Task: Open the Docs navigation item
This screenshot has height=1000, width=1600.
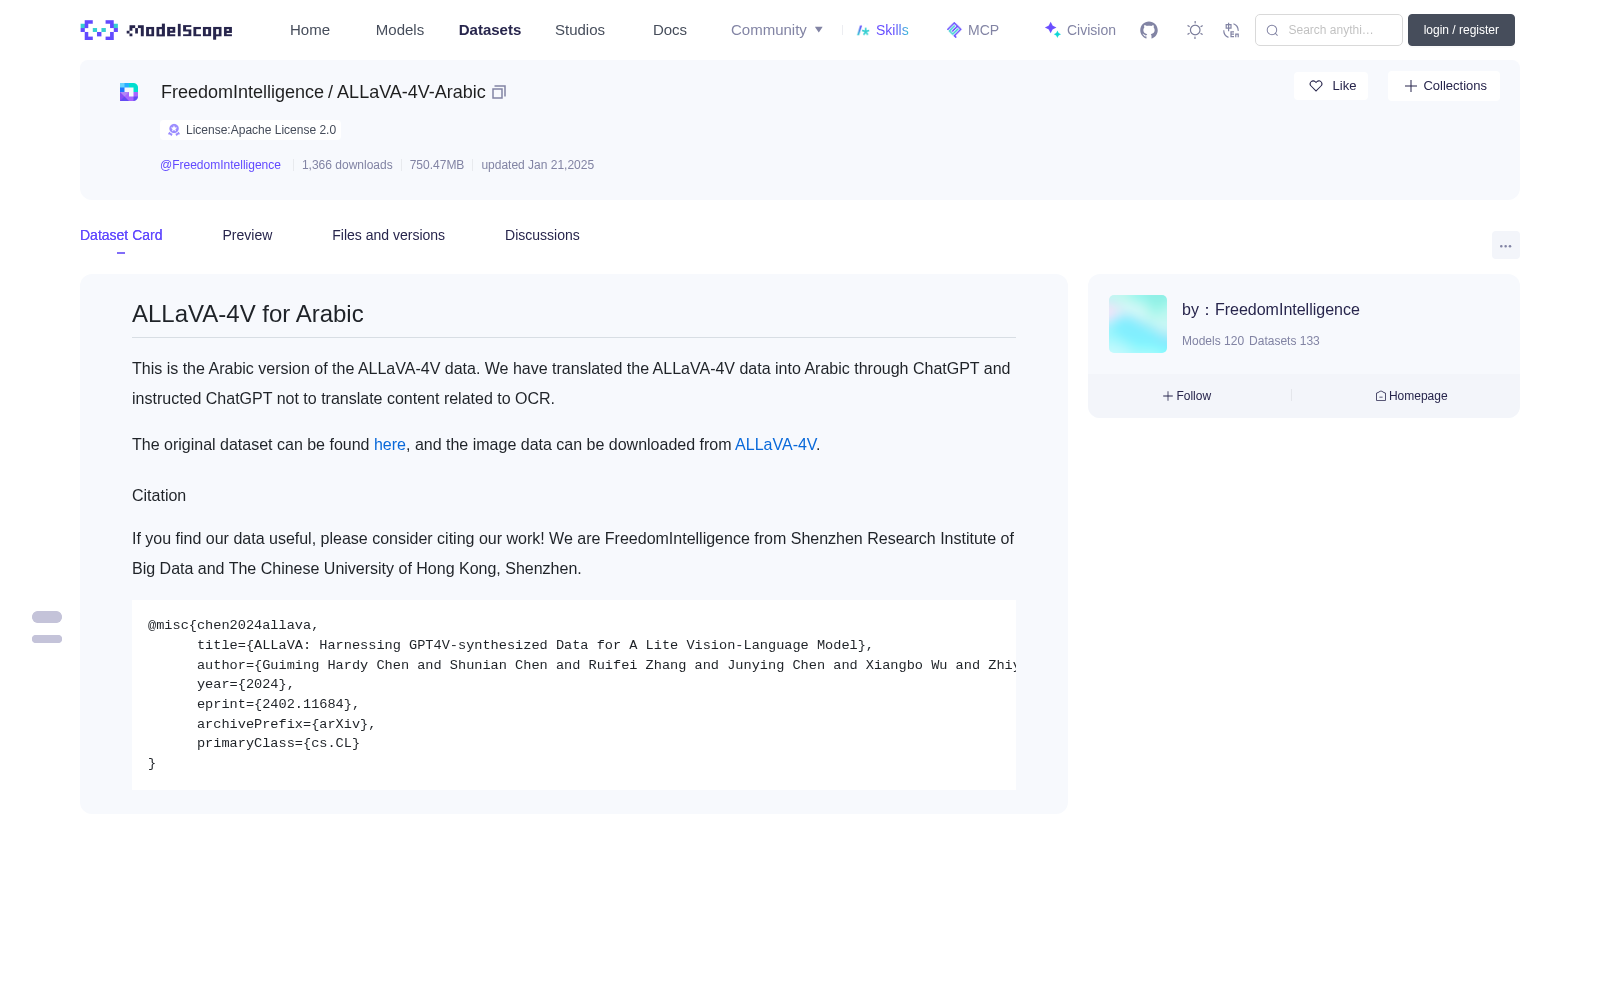Action: (x=670, y=30)
